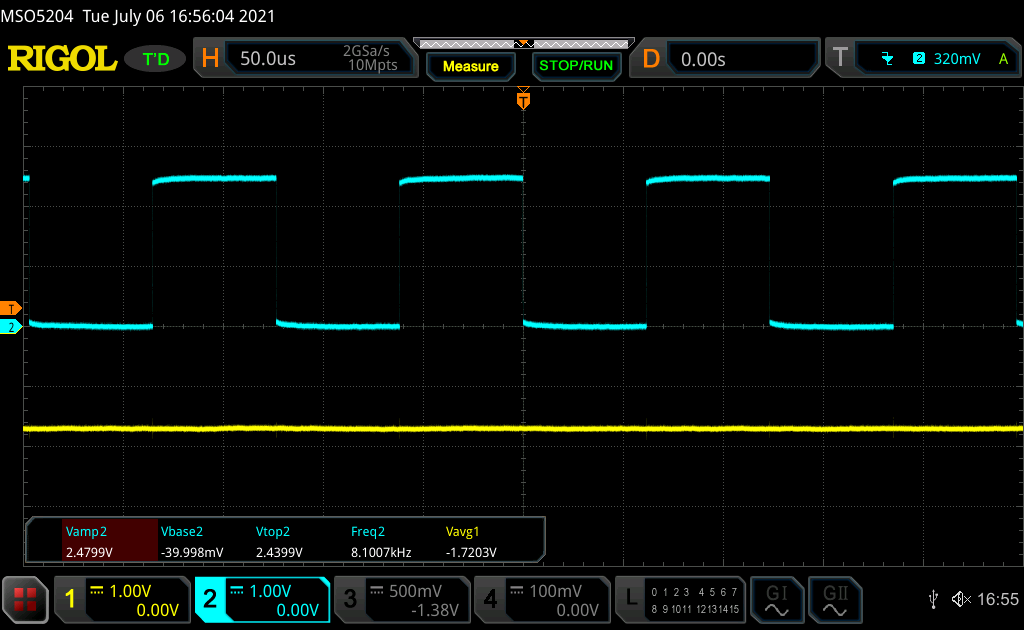Toggle channel 4 label
The height and width of the screenshot is (630, 1024).
tap(490, 599)
